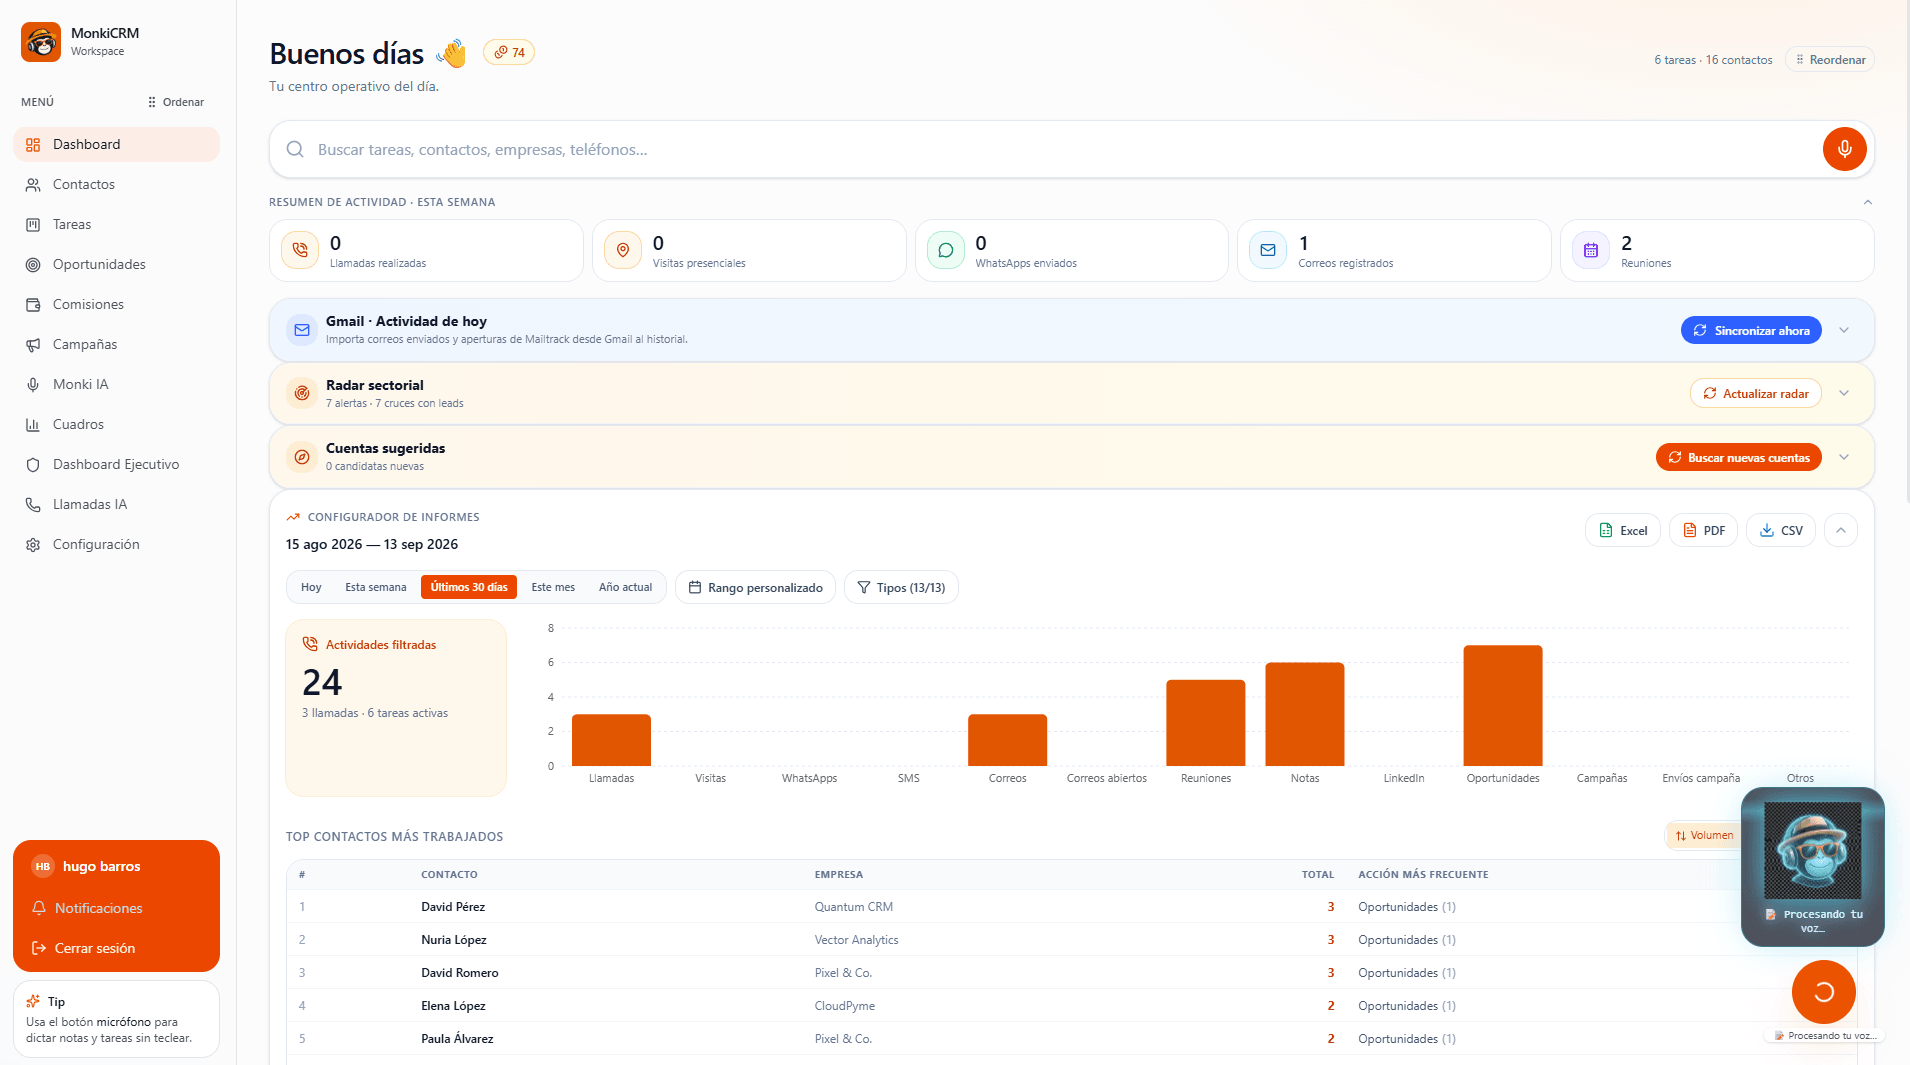Click the Correos registrados envelope icon
The height and width of the screenshot is (1065, 1910).
(1268, 250)
